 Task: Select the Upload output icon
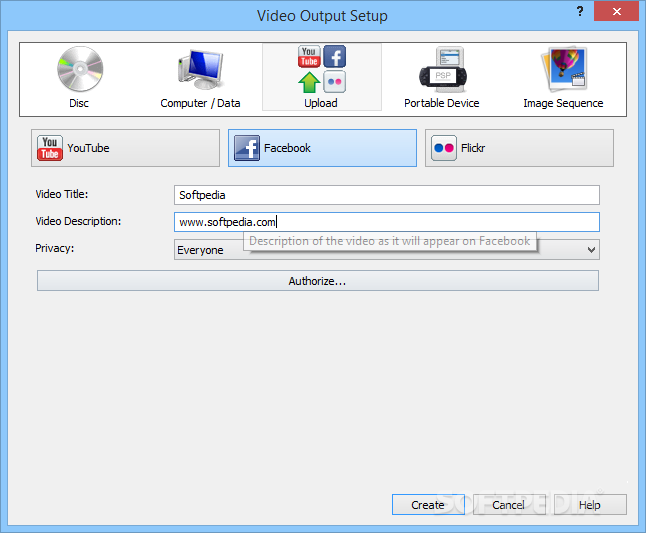[322, 69]
